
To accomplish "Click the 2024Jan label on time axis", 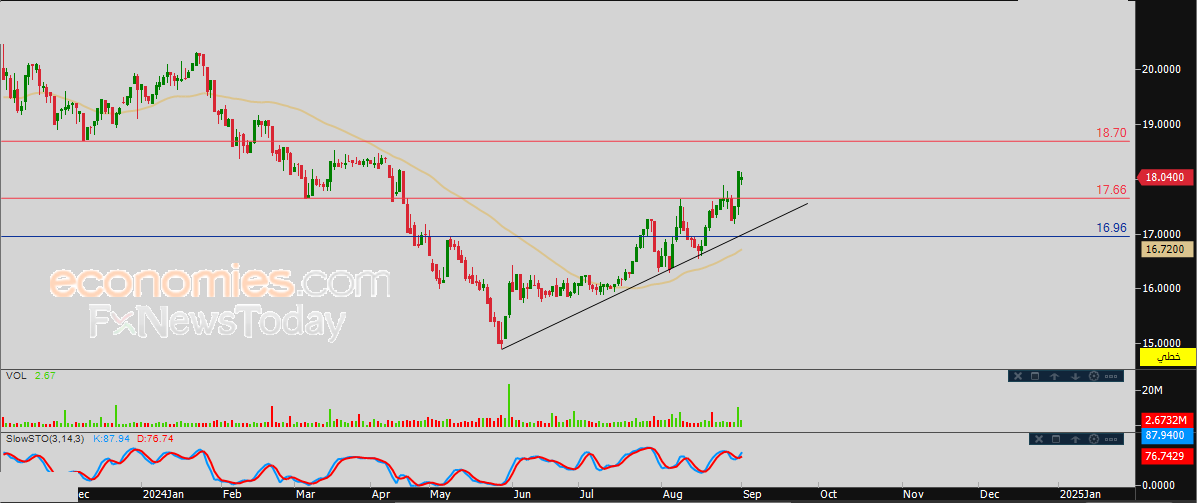I will [x=162, y=494].
